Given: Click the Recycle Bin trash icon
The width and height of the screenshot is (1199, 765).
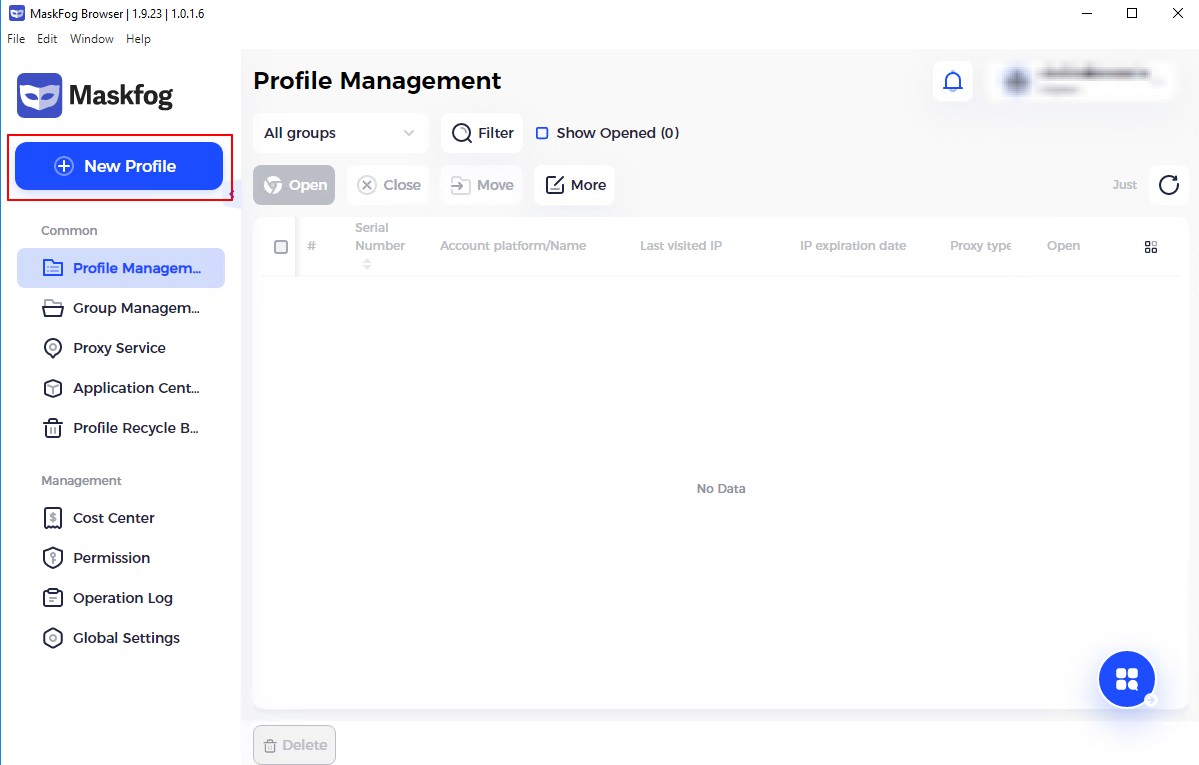Looking at the screenshot, I should (53, 428).
